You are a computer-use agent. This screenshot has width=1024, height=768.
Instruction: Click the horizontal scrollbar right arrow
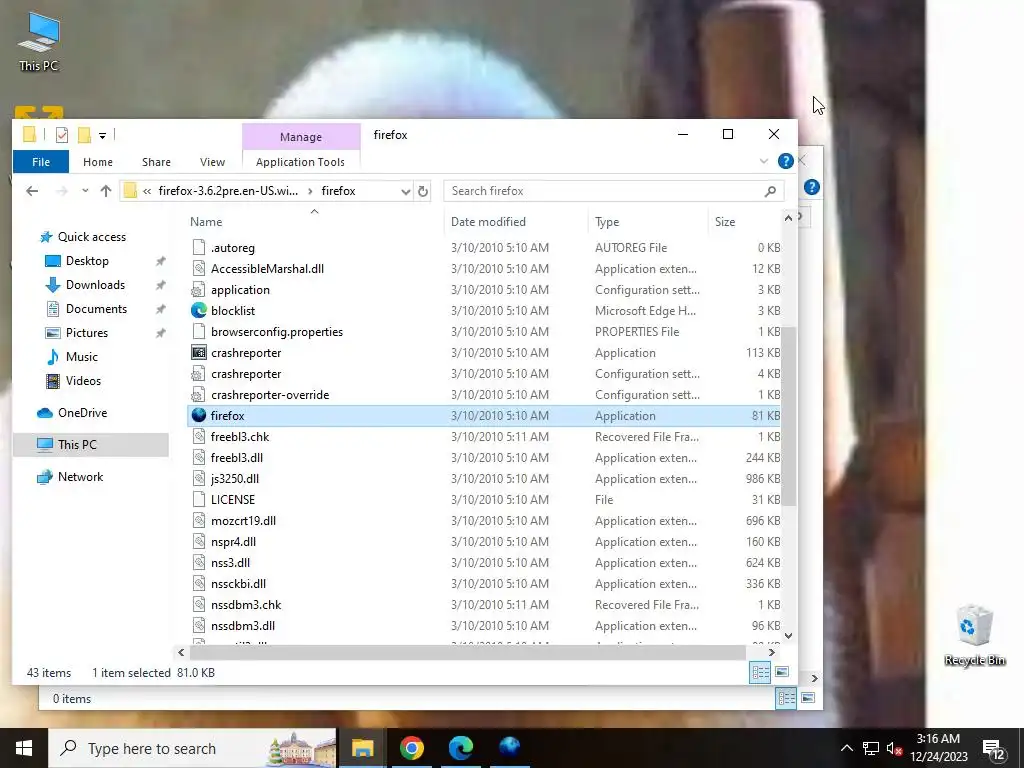(x=772, y=652)
